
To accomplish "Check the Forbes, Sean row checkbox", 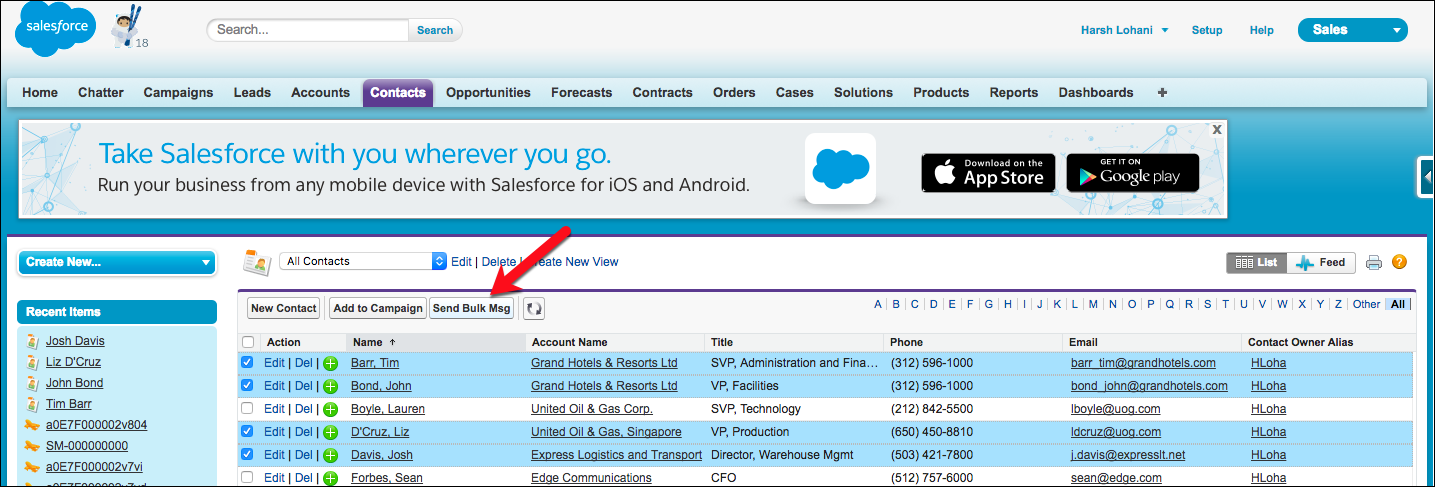I will pyautogui.click(x=248, y=478).
